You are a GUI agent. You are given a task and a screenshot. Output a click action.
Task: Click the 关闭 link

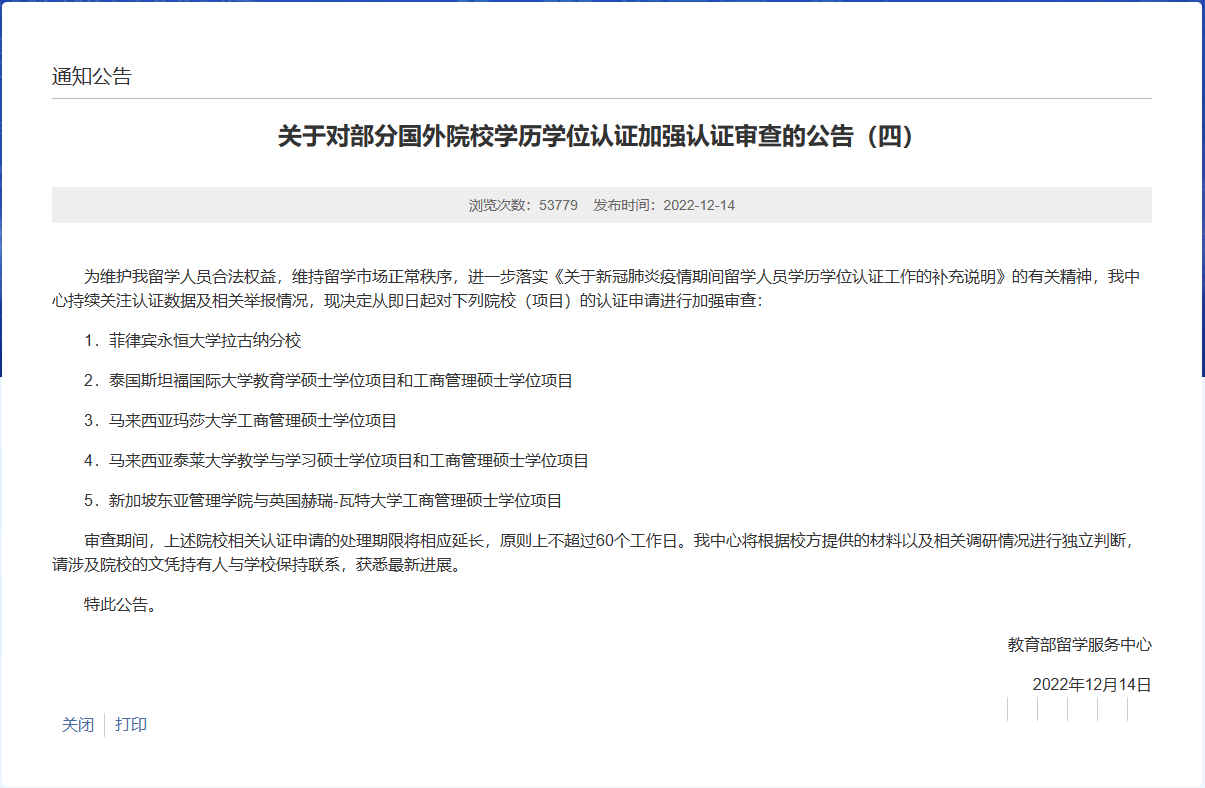tap(78, 725)
